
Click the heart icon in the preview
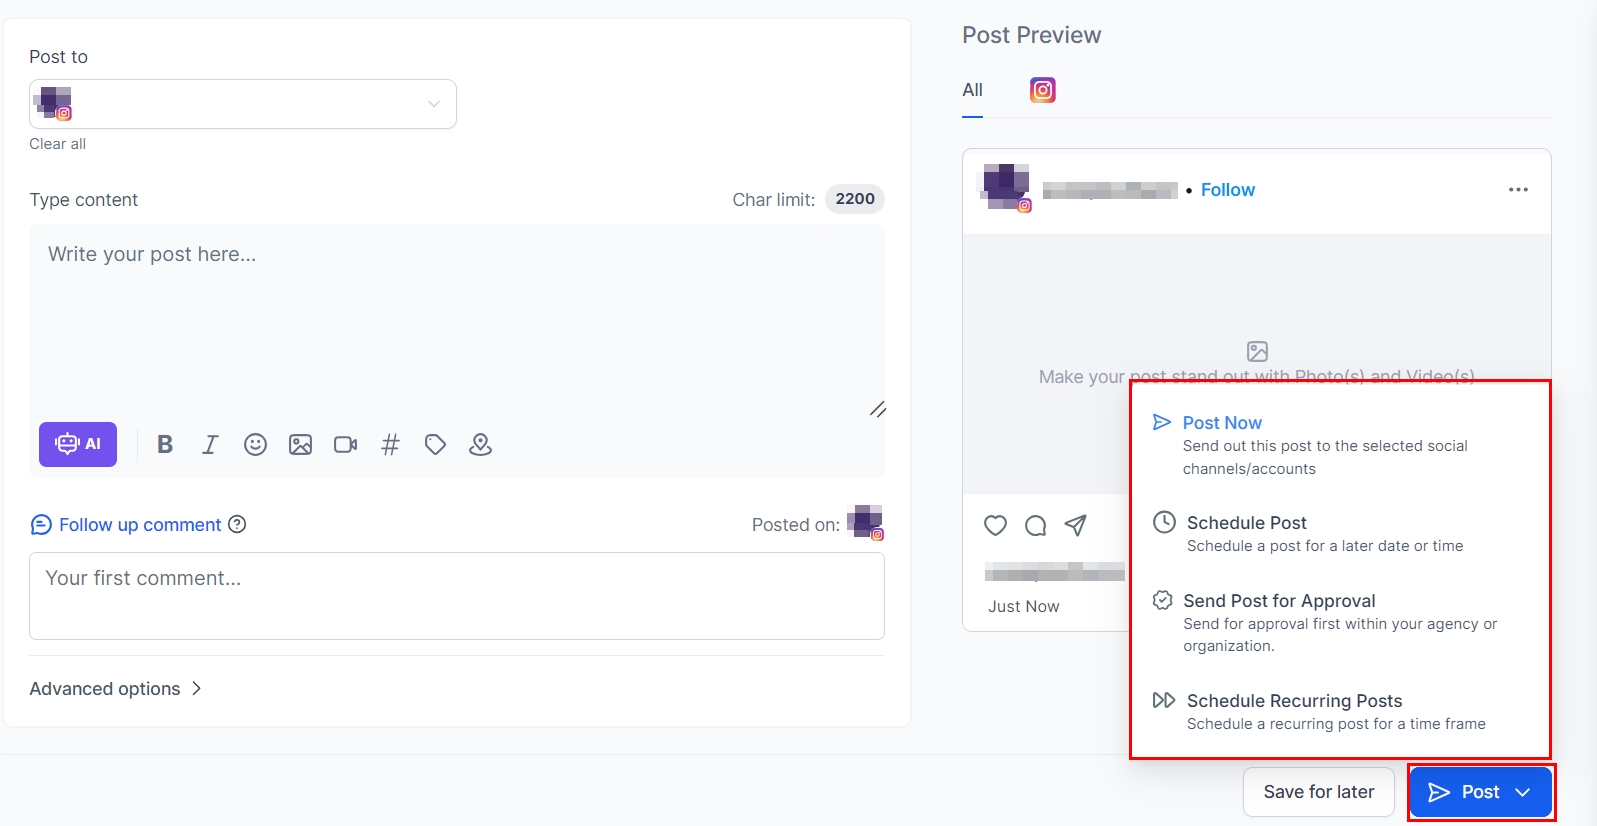pos(995,526)
